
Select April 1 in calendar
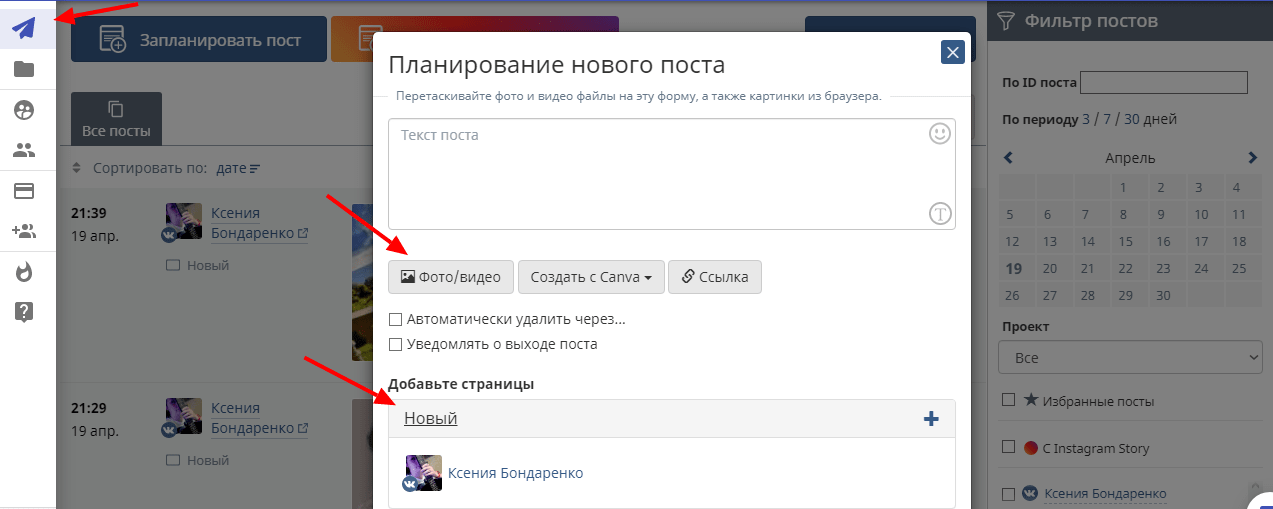(x=1124, y=187)
